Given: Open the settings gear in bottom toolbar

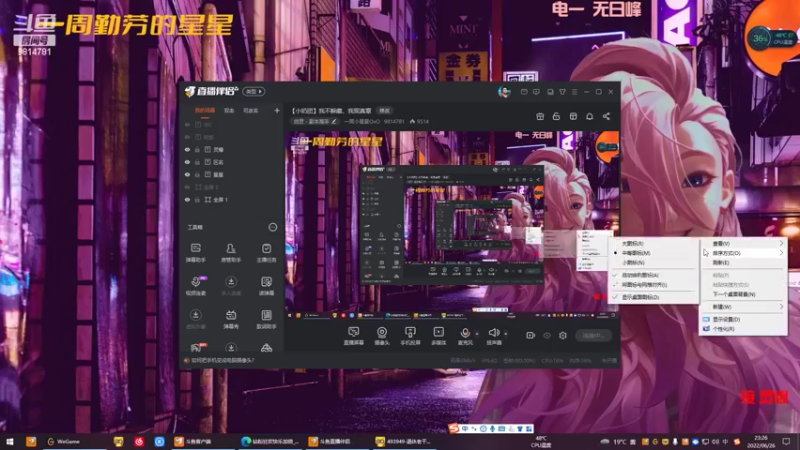Looking at the screenshot, I should [562, 335].
